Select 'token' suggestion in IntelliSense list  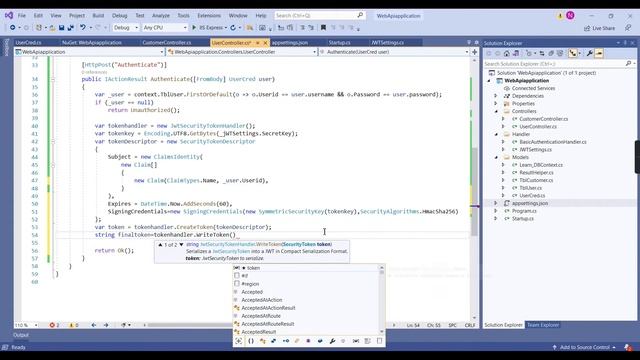[253, 268]
